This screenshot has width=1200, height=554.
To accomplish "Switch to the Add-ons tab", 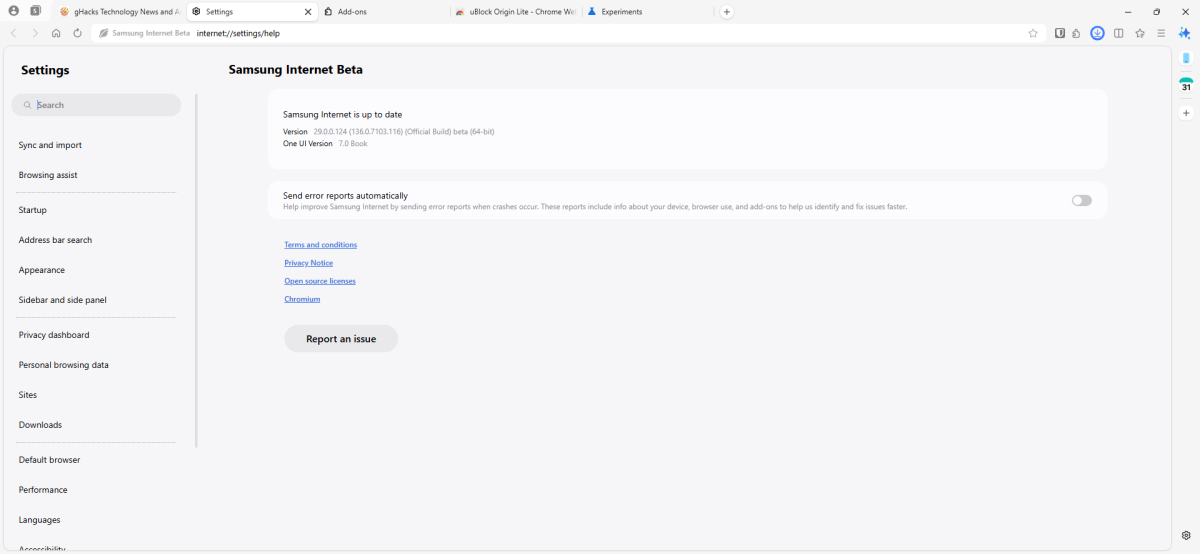I will click(x=383, y=12).
